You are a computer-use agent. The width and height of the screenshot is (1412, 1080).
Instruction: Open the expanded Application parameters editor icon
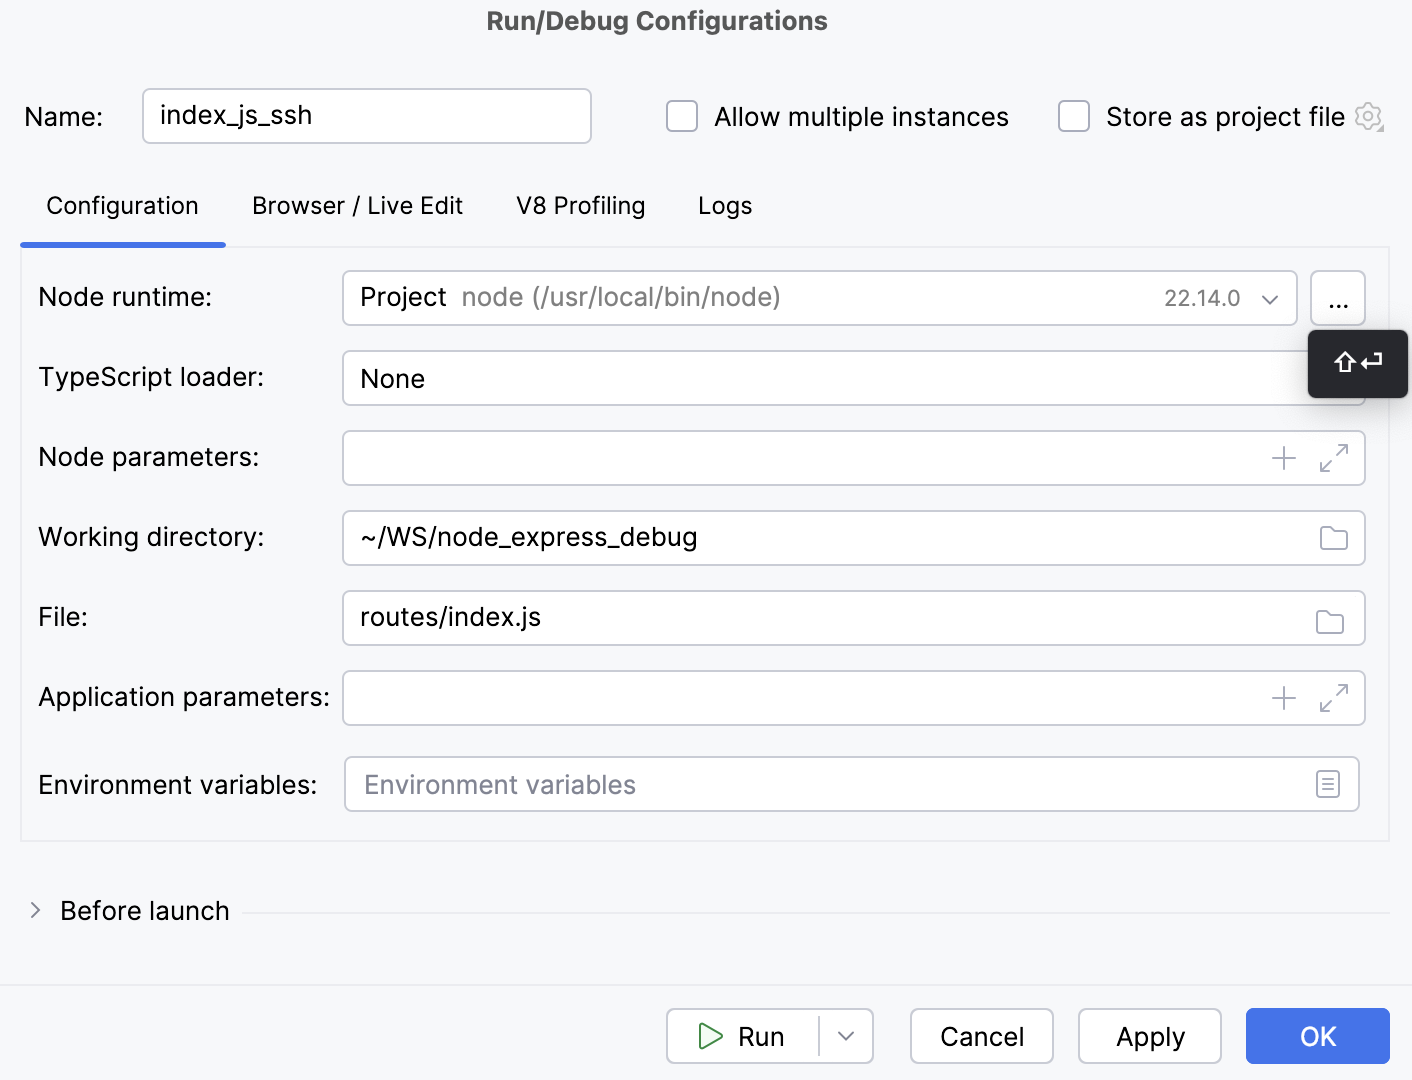[1332, 698]
